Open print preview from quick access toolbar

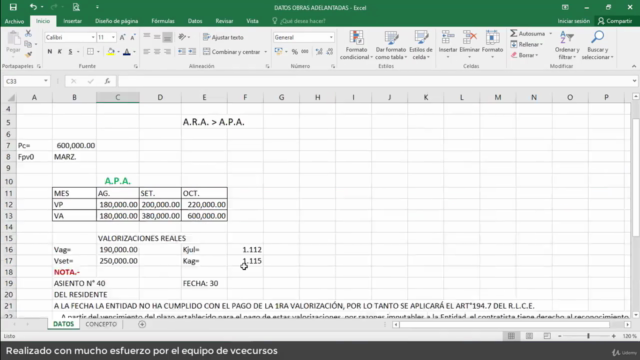tap(76, 7)
